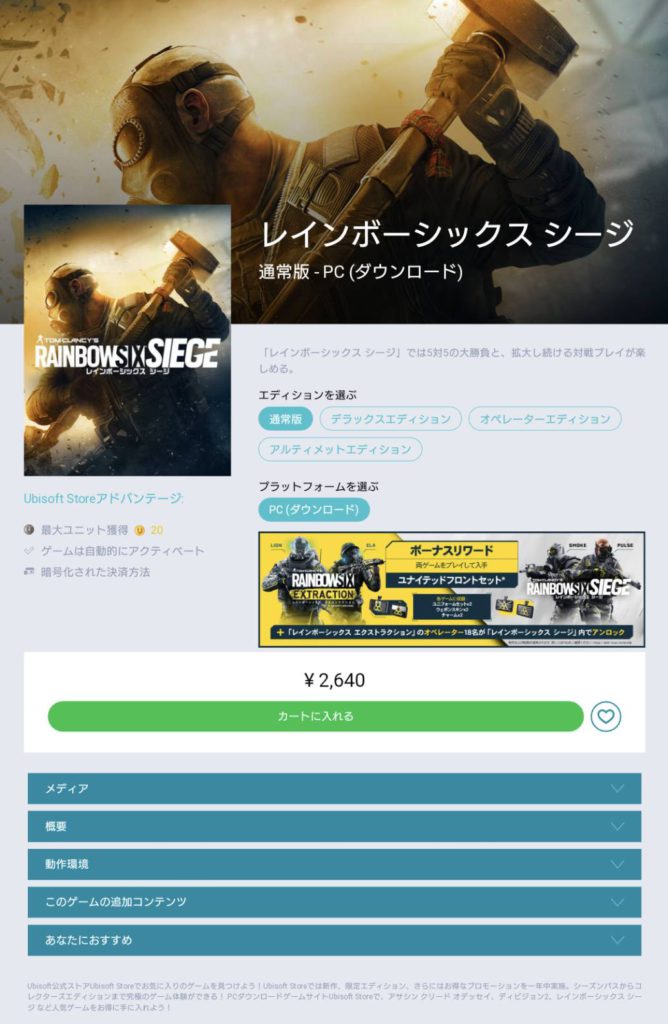Open このゲームの追加コンテンツ section

[x=334, y=902]
